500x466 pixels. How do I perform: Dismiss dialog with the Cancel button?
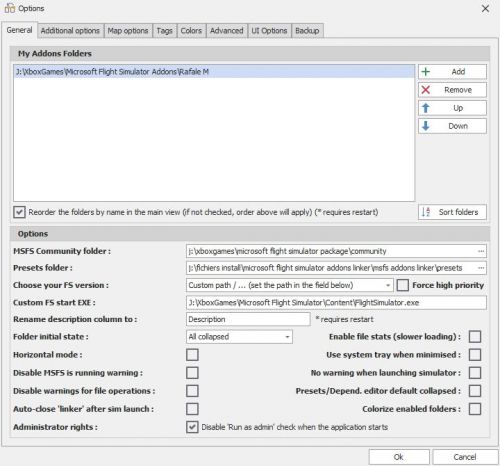coord(465,457)
